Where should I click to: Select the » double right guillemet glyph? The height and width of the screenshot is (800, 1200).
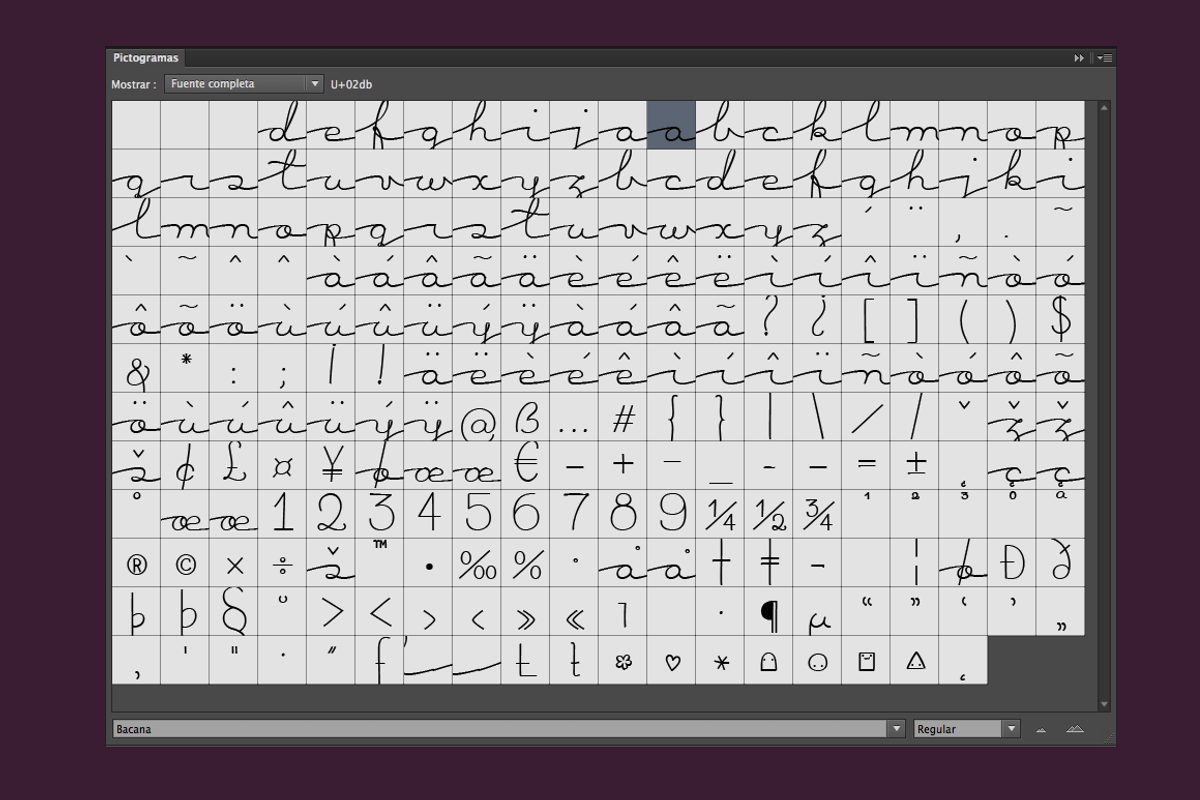[526, 612]
